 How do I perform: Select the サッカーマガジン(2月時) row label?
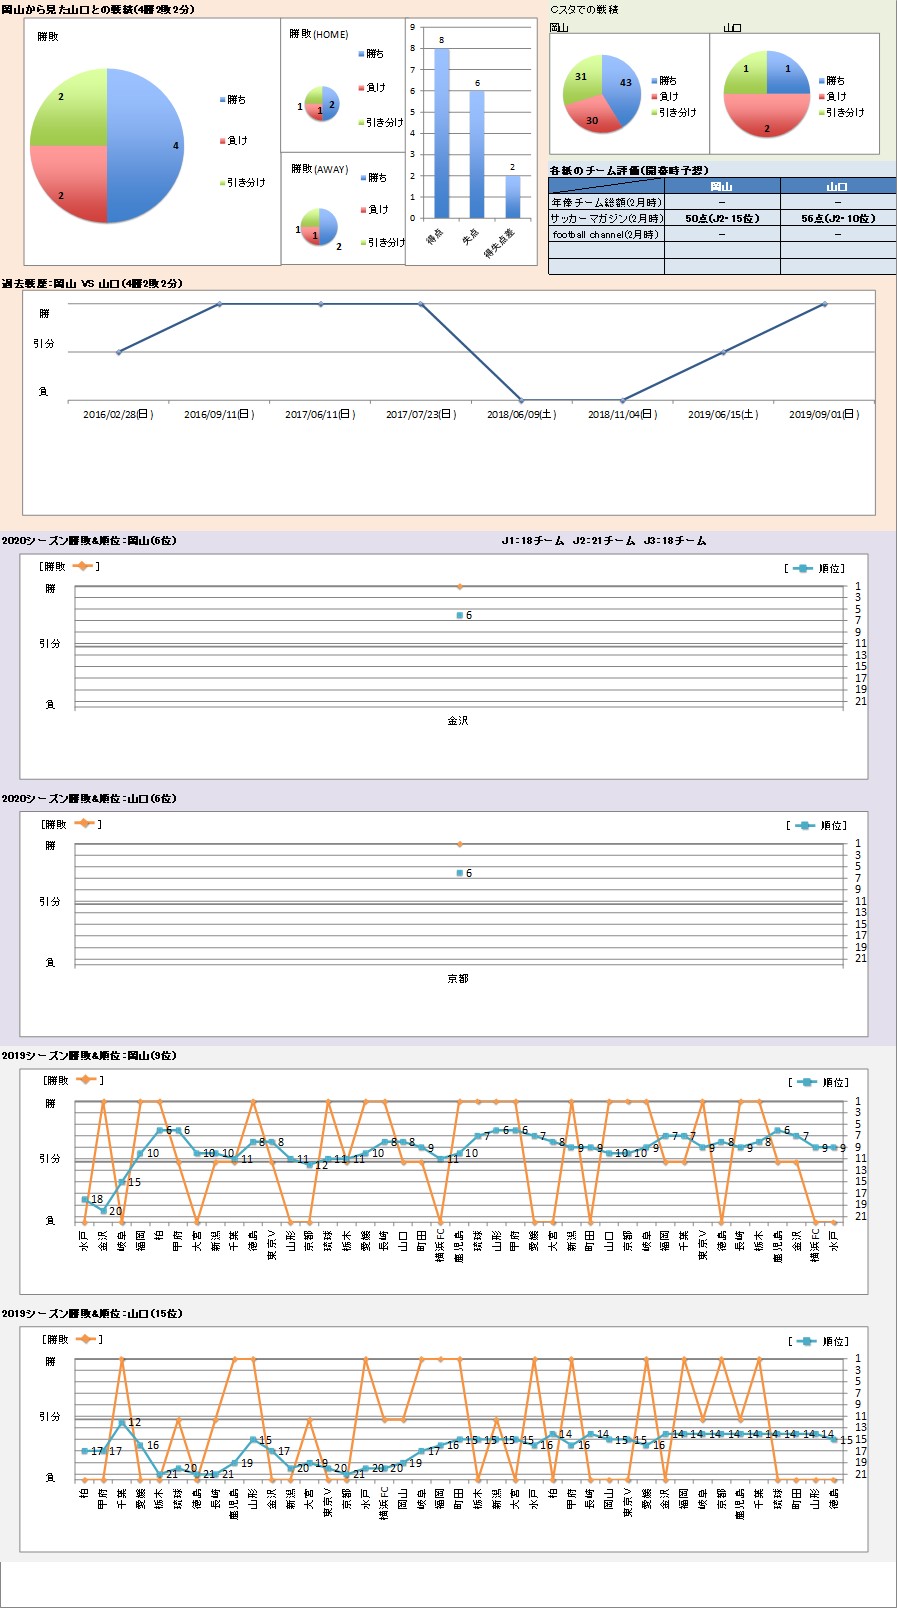(607, 218)
